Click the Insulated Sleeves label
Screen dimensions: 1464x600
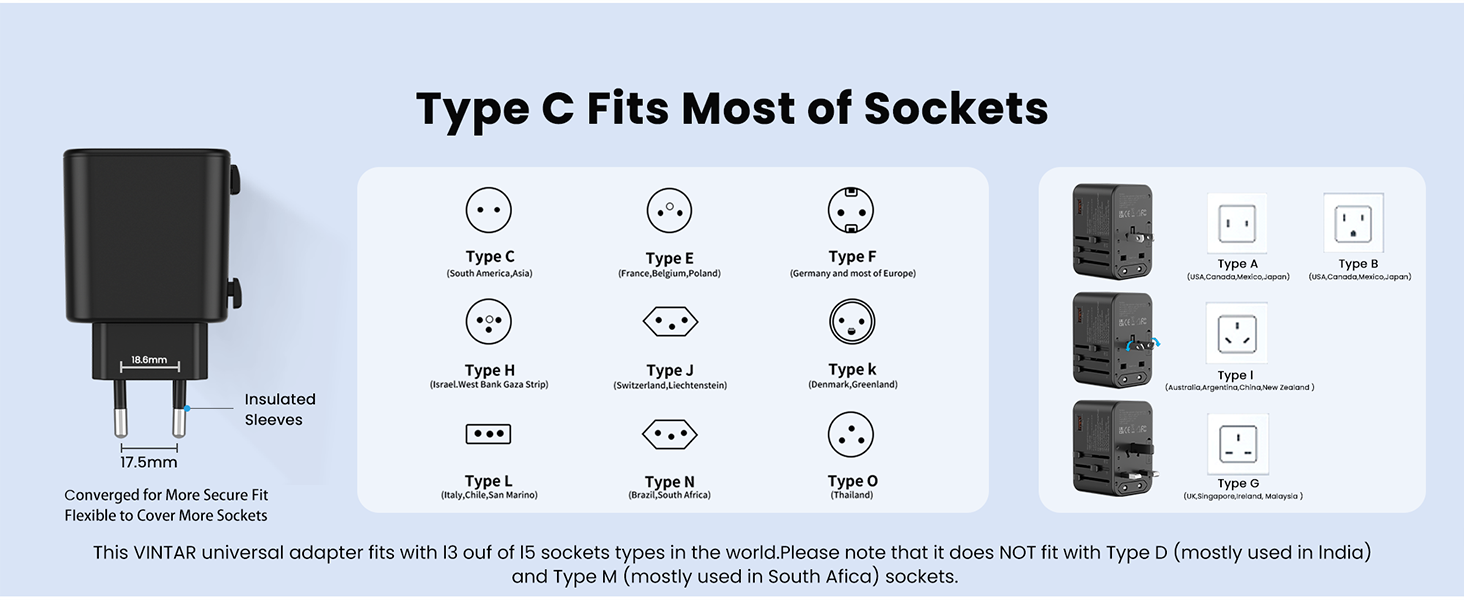pos(280,409)
